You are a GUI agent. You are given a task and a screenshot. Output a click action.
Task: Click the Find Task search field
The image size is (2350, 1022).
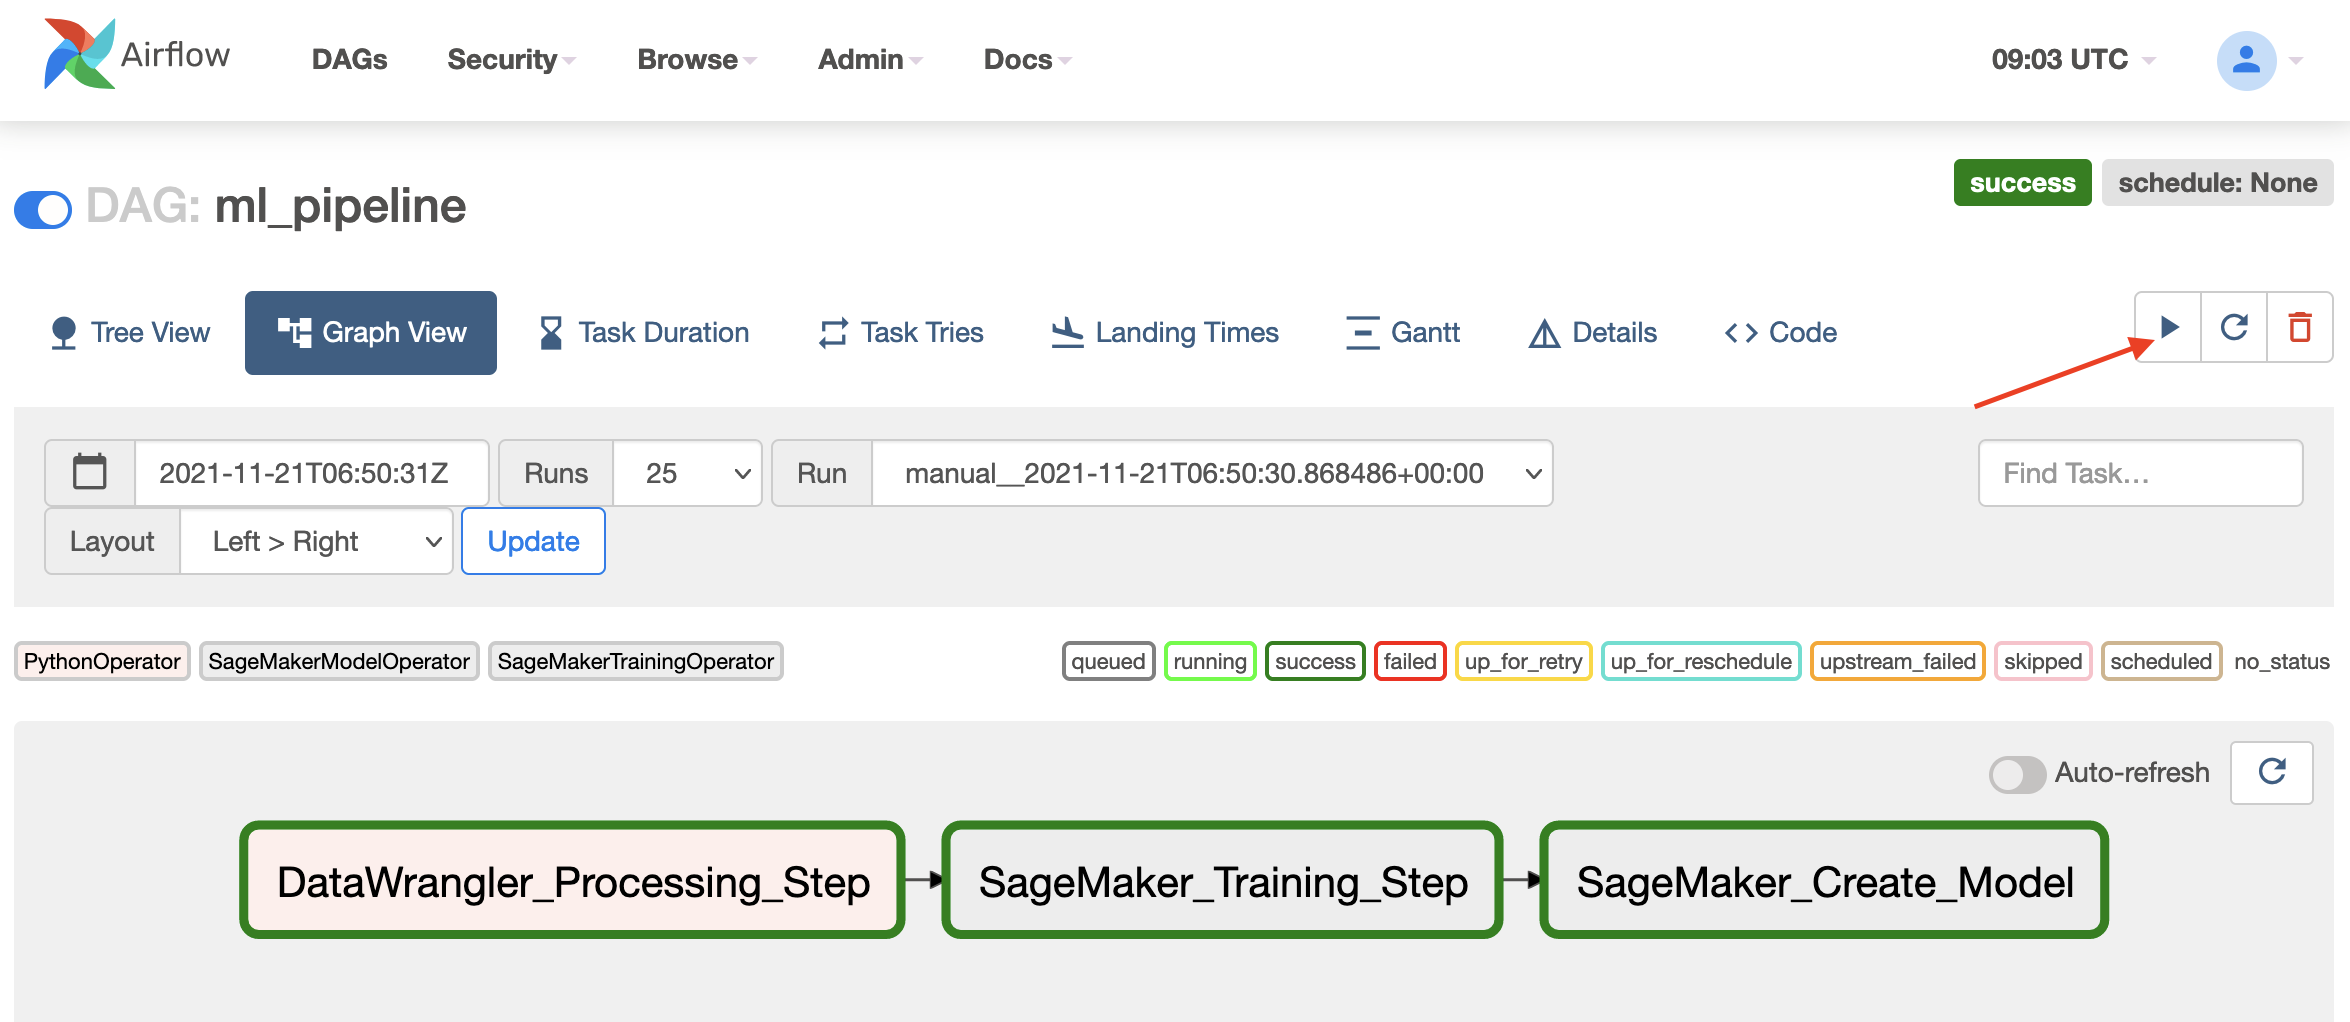pos(2140,473)
